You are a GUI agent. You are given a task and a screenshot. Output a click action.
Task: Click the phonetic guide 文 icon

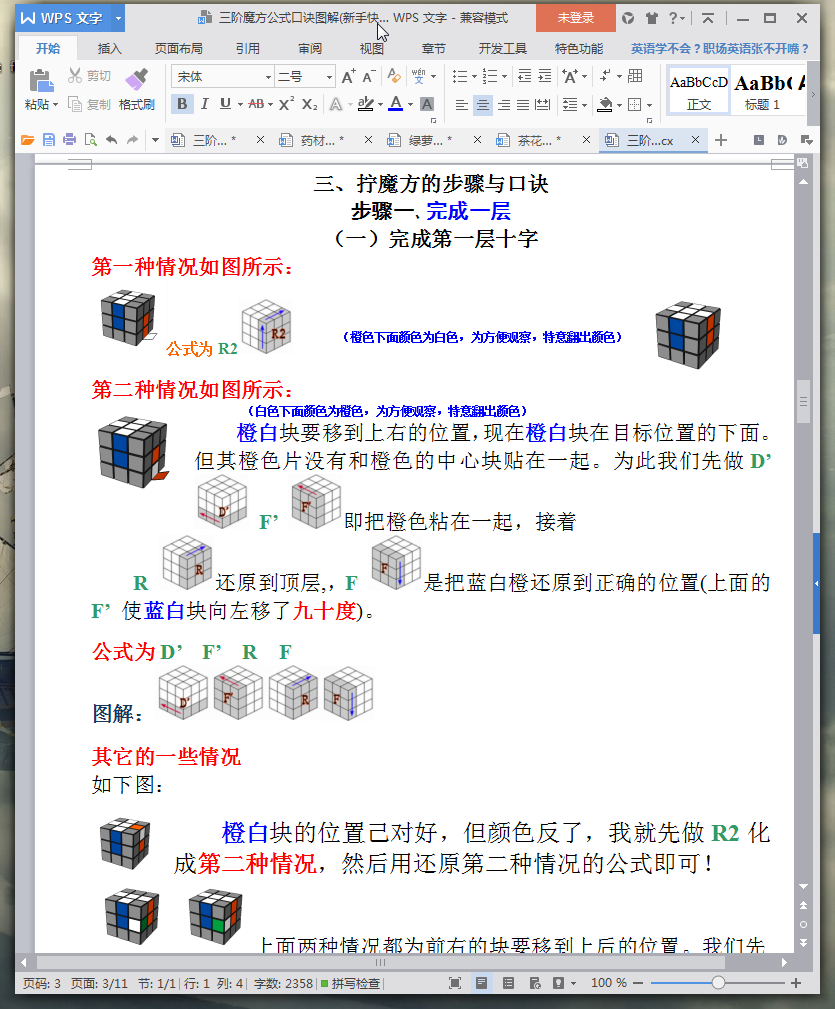[419, 77]
